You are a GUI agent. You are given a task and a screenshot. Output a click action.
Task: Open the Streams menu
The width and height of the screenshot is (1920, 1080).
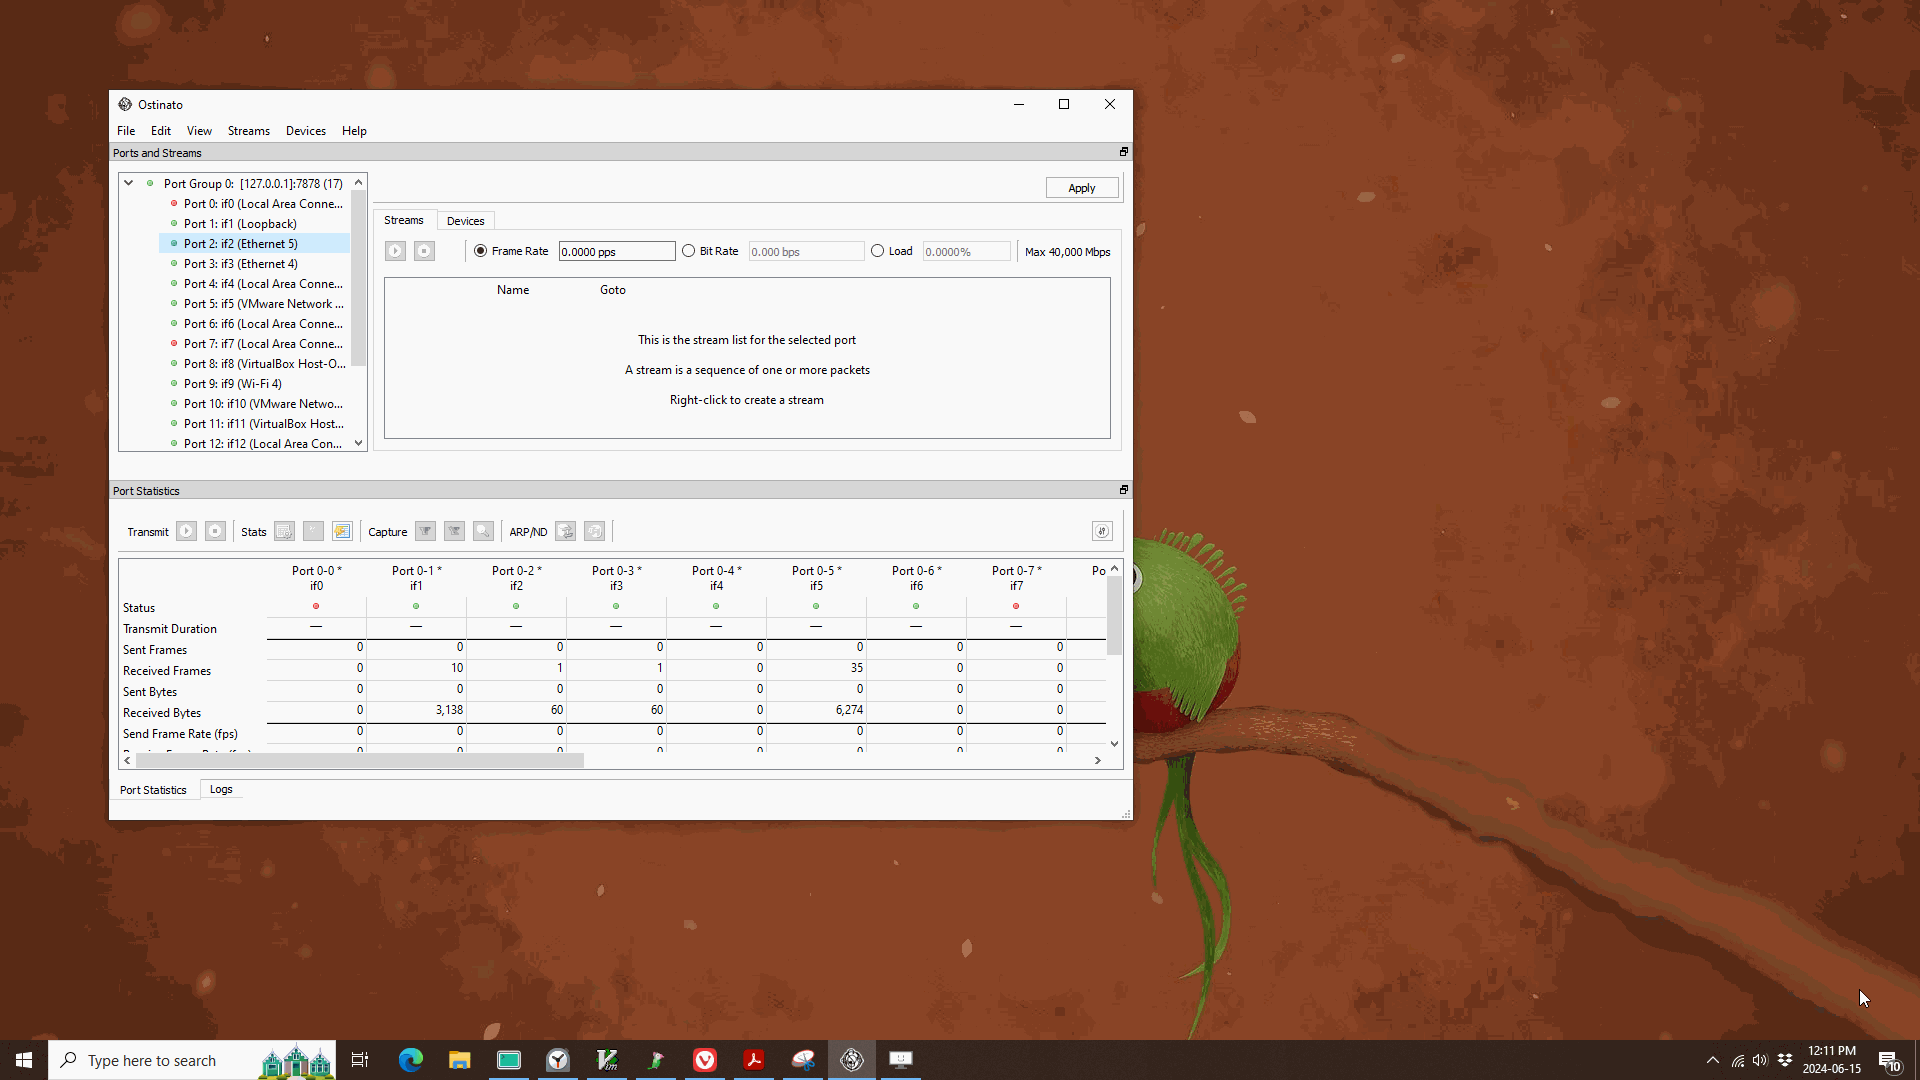click(x=248, y=131)
